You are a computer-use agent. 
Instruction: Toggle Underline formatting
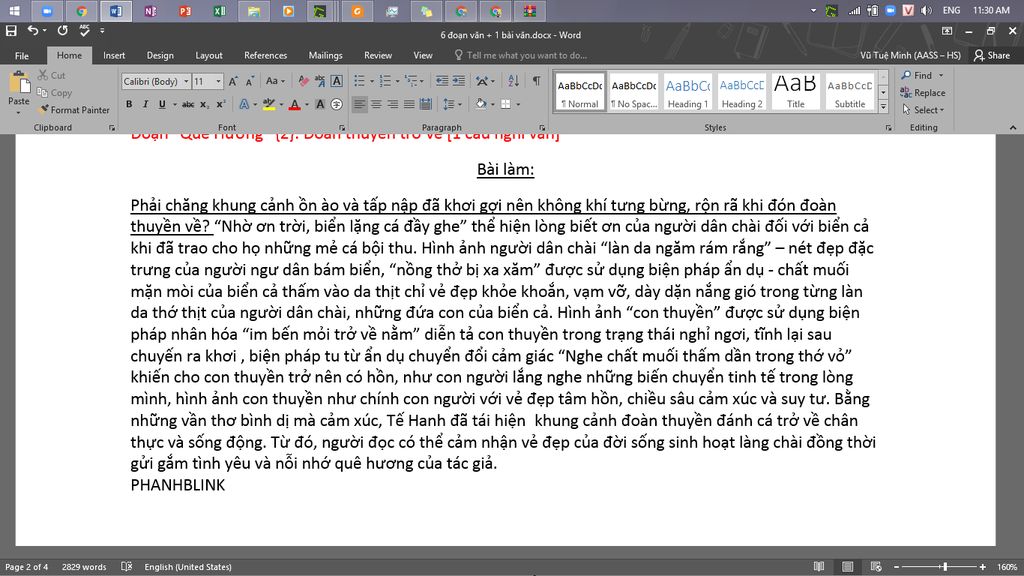162,104
